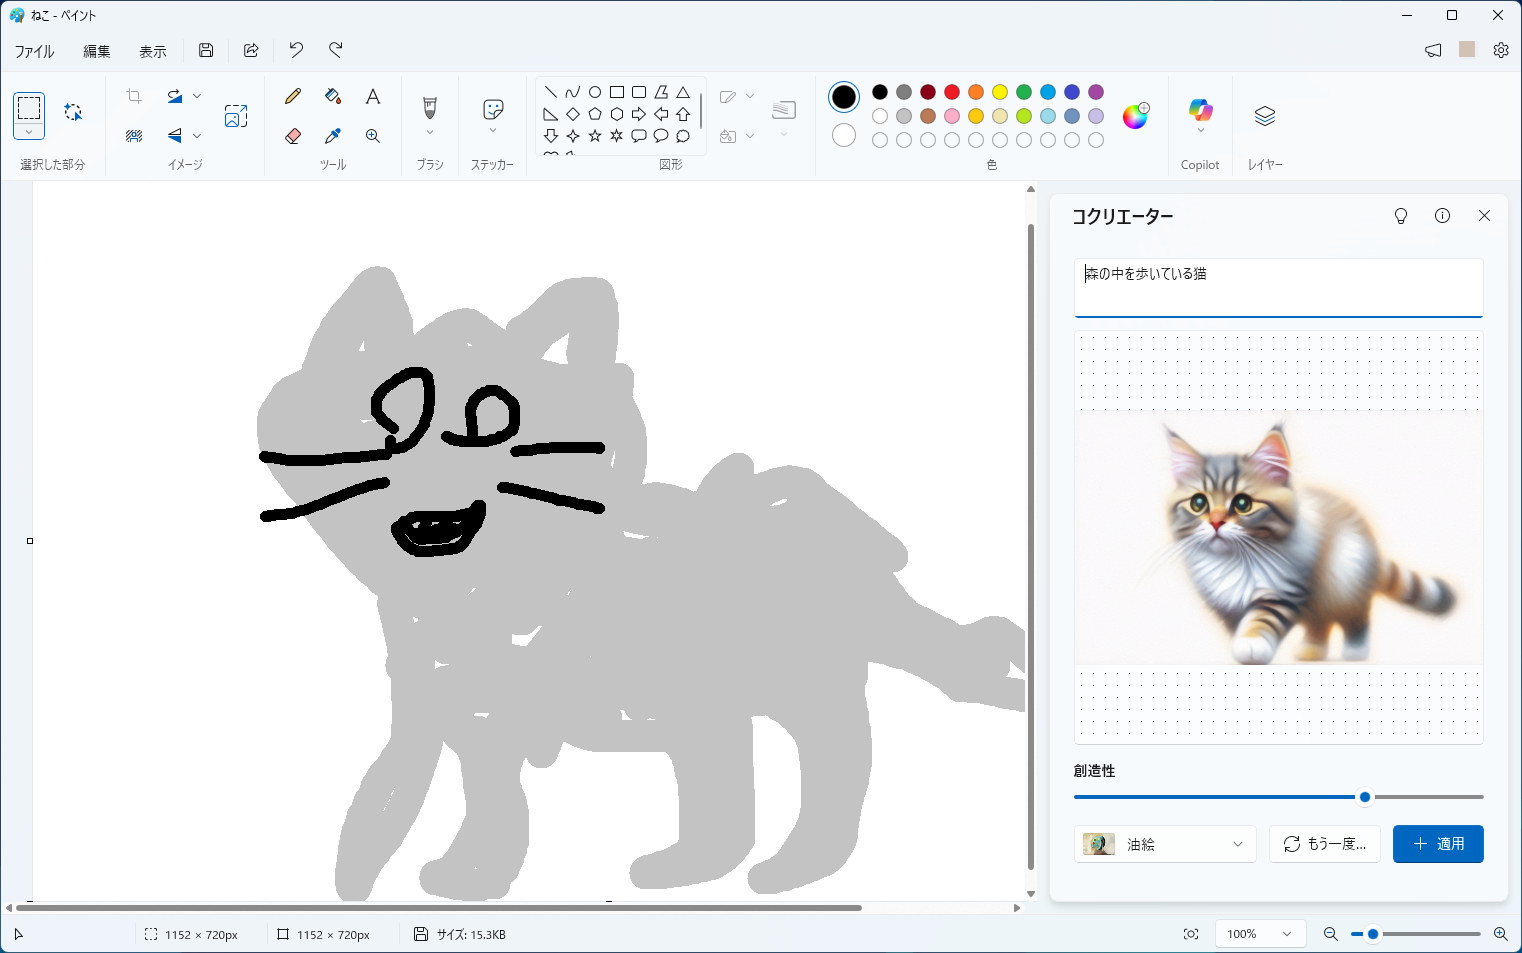
Task: Open the 油絵 style dropdown
Action: pos(1164,844)
